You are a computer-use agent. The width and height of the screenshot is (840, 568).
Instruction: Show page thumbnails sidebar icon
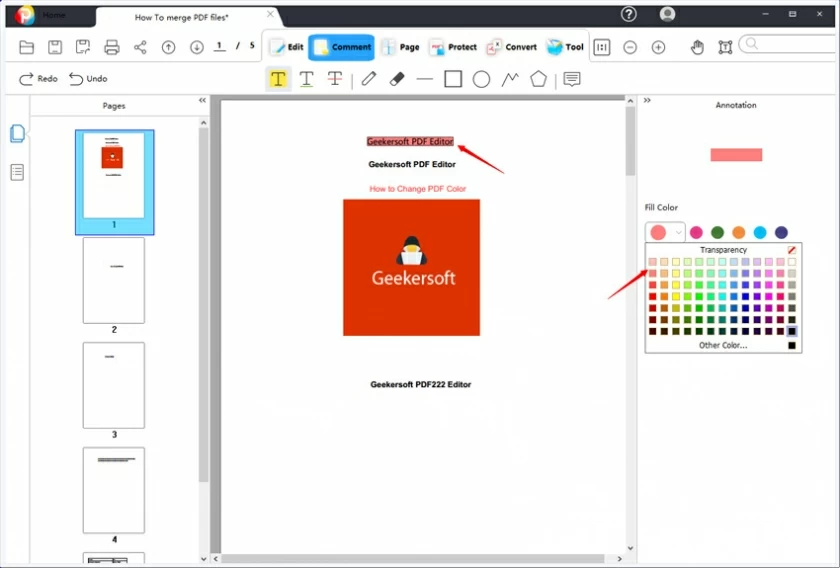[17, 133]
